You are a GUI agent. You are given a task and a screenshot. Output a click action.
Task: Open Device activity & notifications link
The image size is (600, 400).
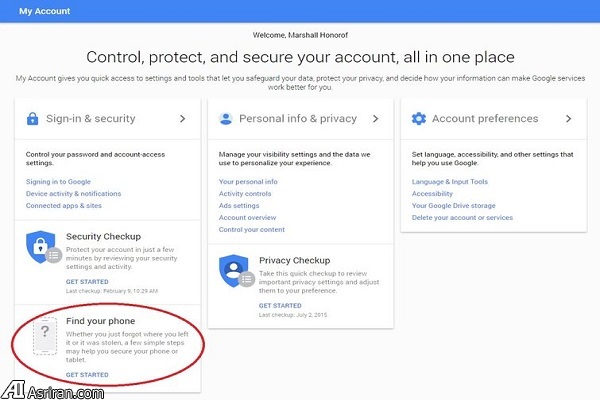(73, 193)
